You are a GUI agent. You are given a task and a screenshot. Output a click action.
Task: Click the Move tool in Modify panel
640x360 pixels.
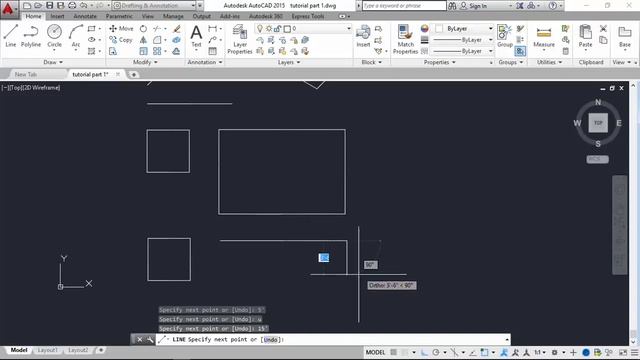(x=121, y=29)
